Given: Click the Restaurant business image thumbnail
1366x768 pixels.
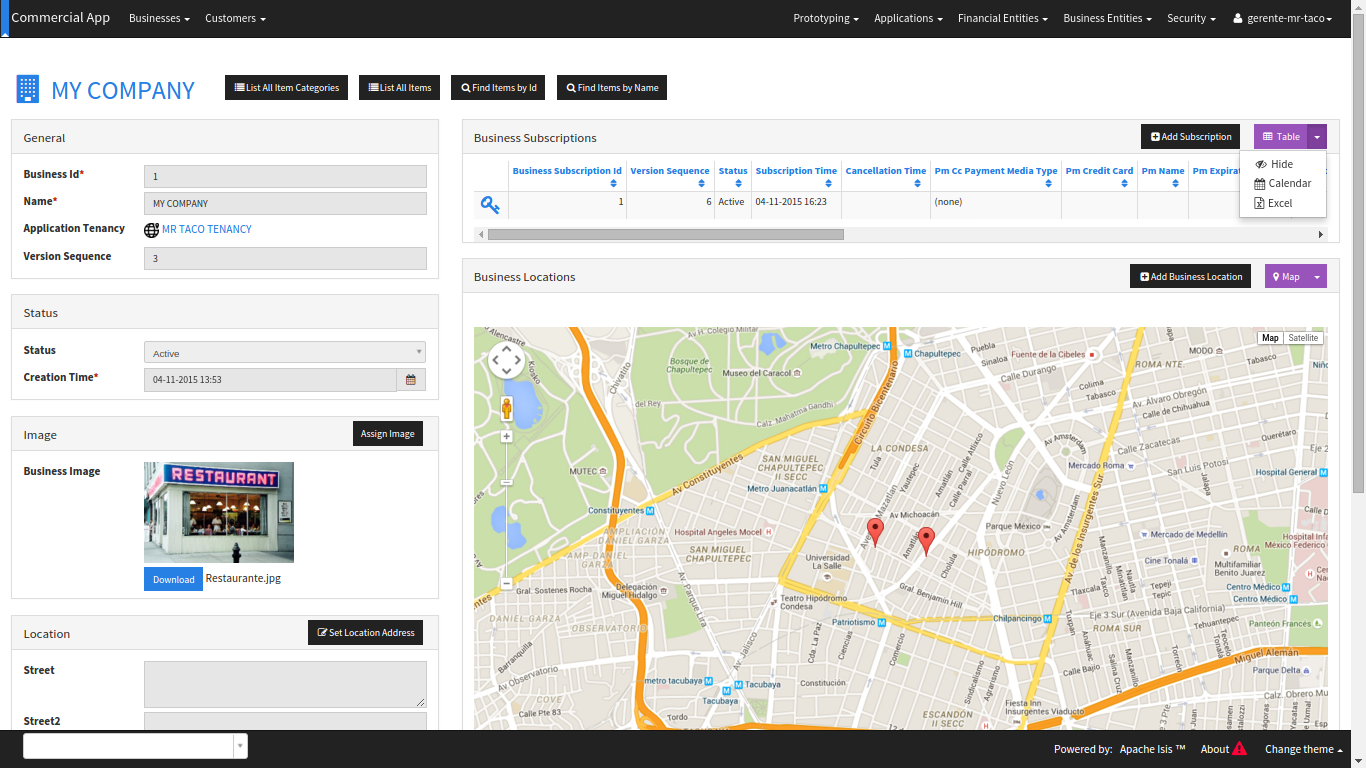Looking at the screenshot, I should click(x=219, y=512).
